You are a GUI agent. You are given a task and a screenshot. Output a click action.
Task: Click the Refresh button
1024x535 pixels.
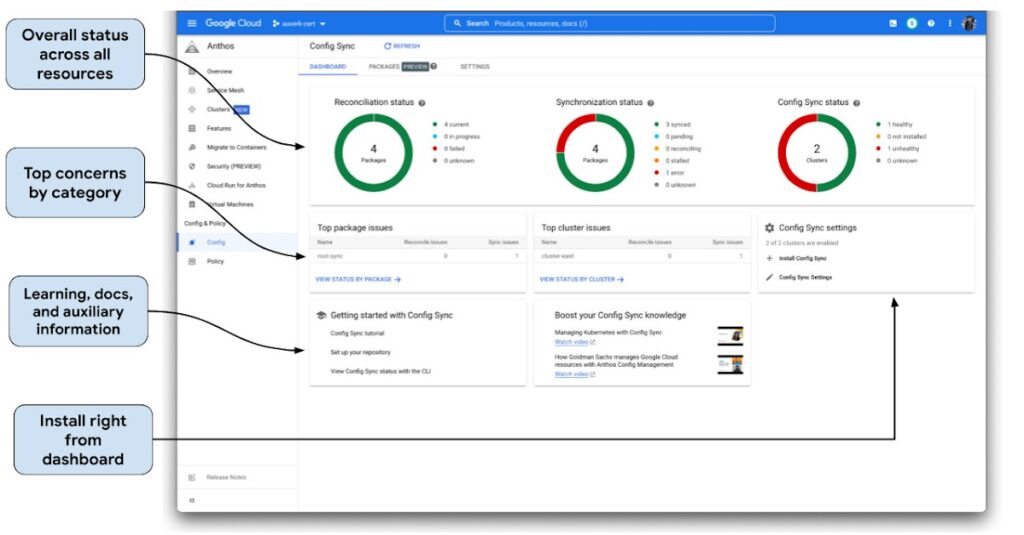point(402,46)
